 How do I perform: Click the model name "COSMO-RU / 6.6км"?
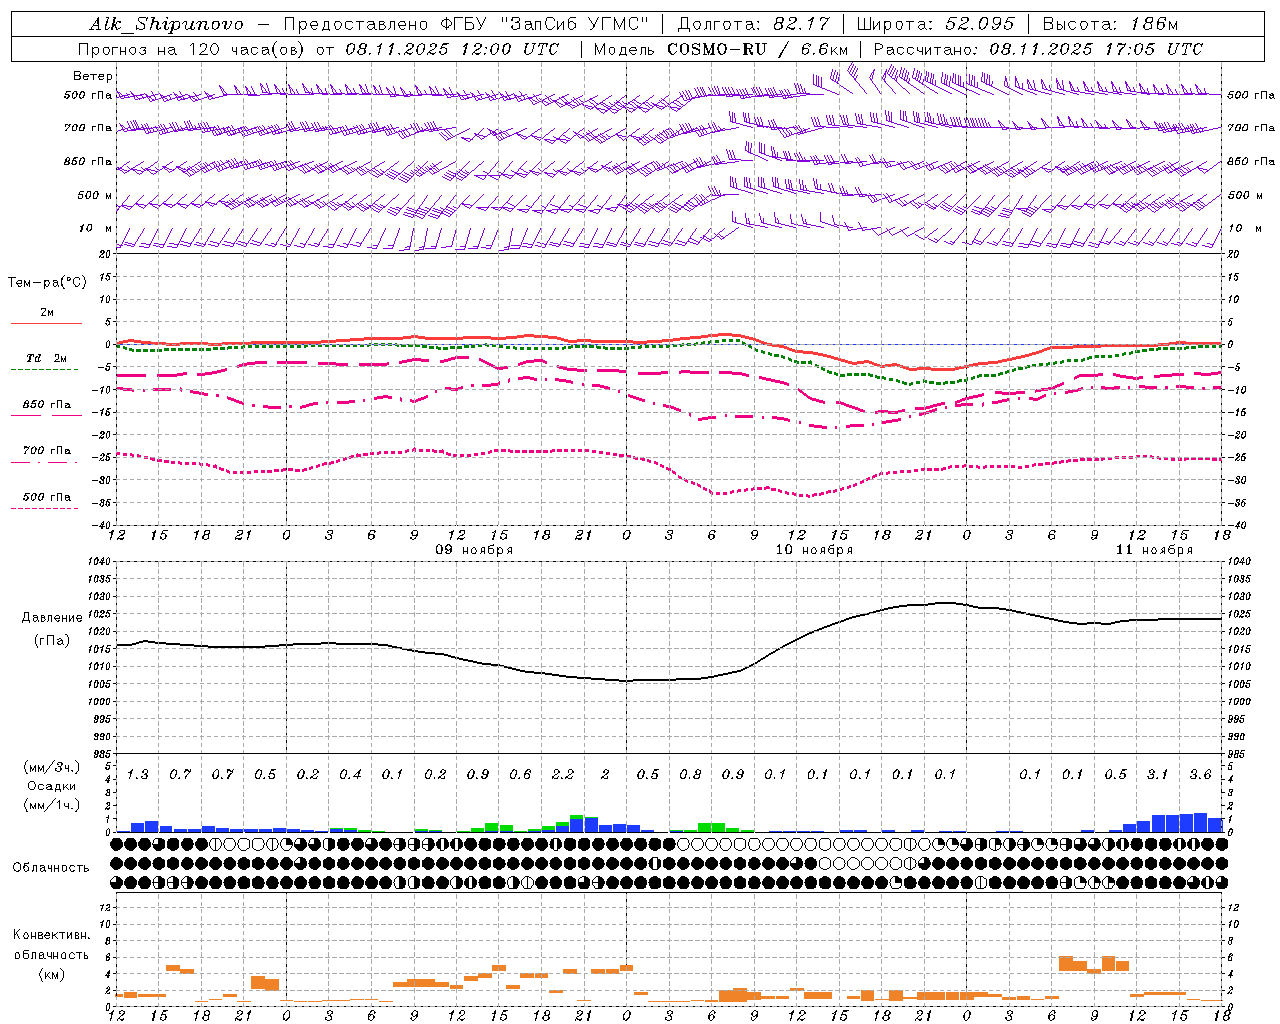tap(757, 49)
